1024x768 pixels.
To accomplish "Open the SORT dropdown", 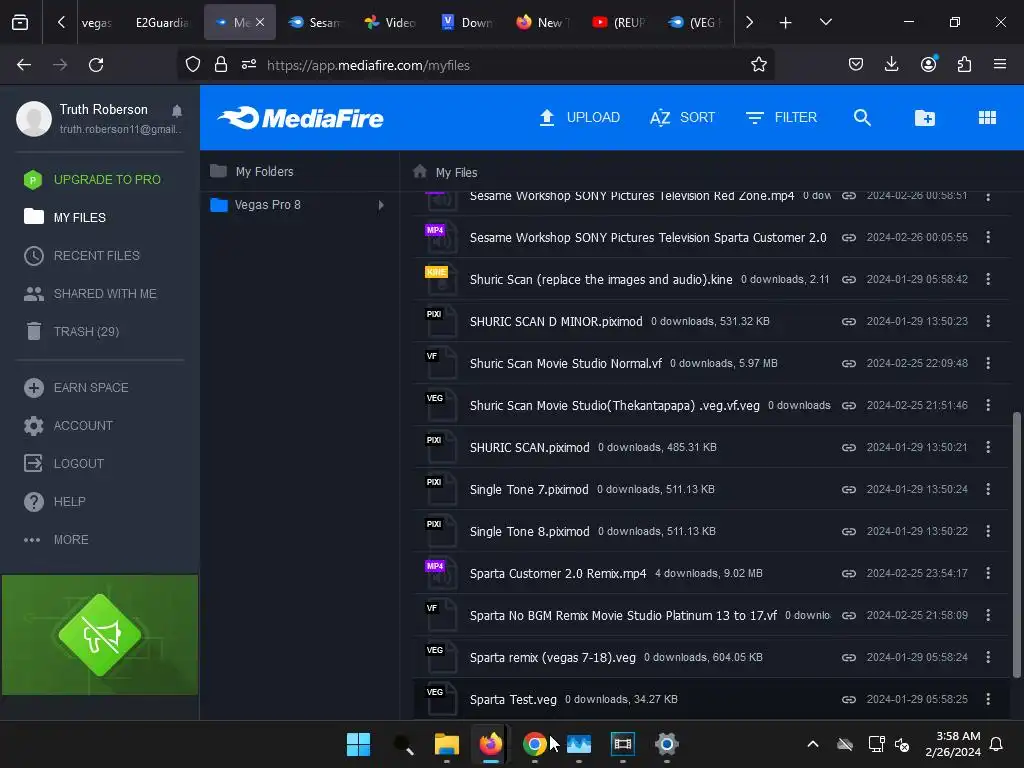I will tap(682, 118).
